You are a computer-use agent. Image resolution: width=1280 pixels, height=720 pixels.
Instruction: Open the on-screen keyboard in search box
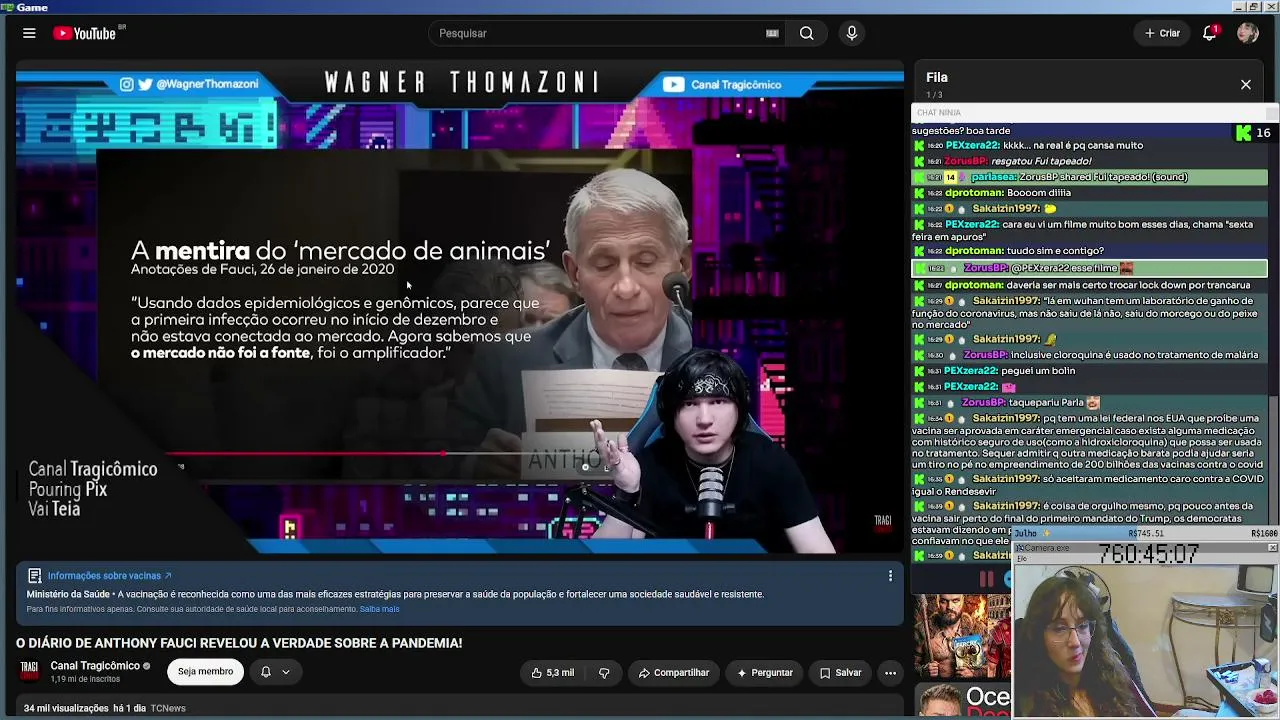tap(772, 33)
